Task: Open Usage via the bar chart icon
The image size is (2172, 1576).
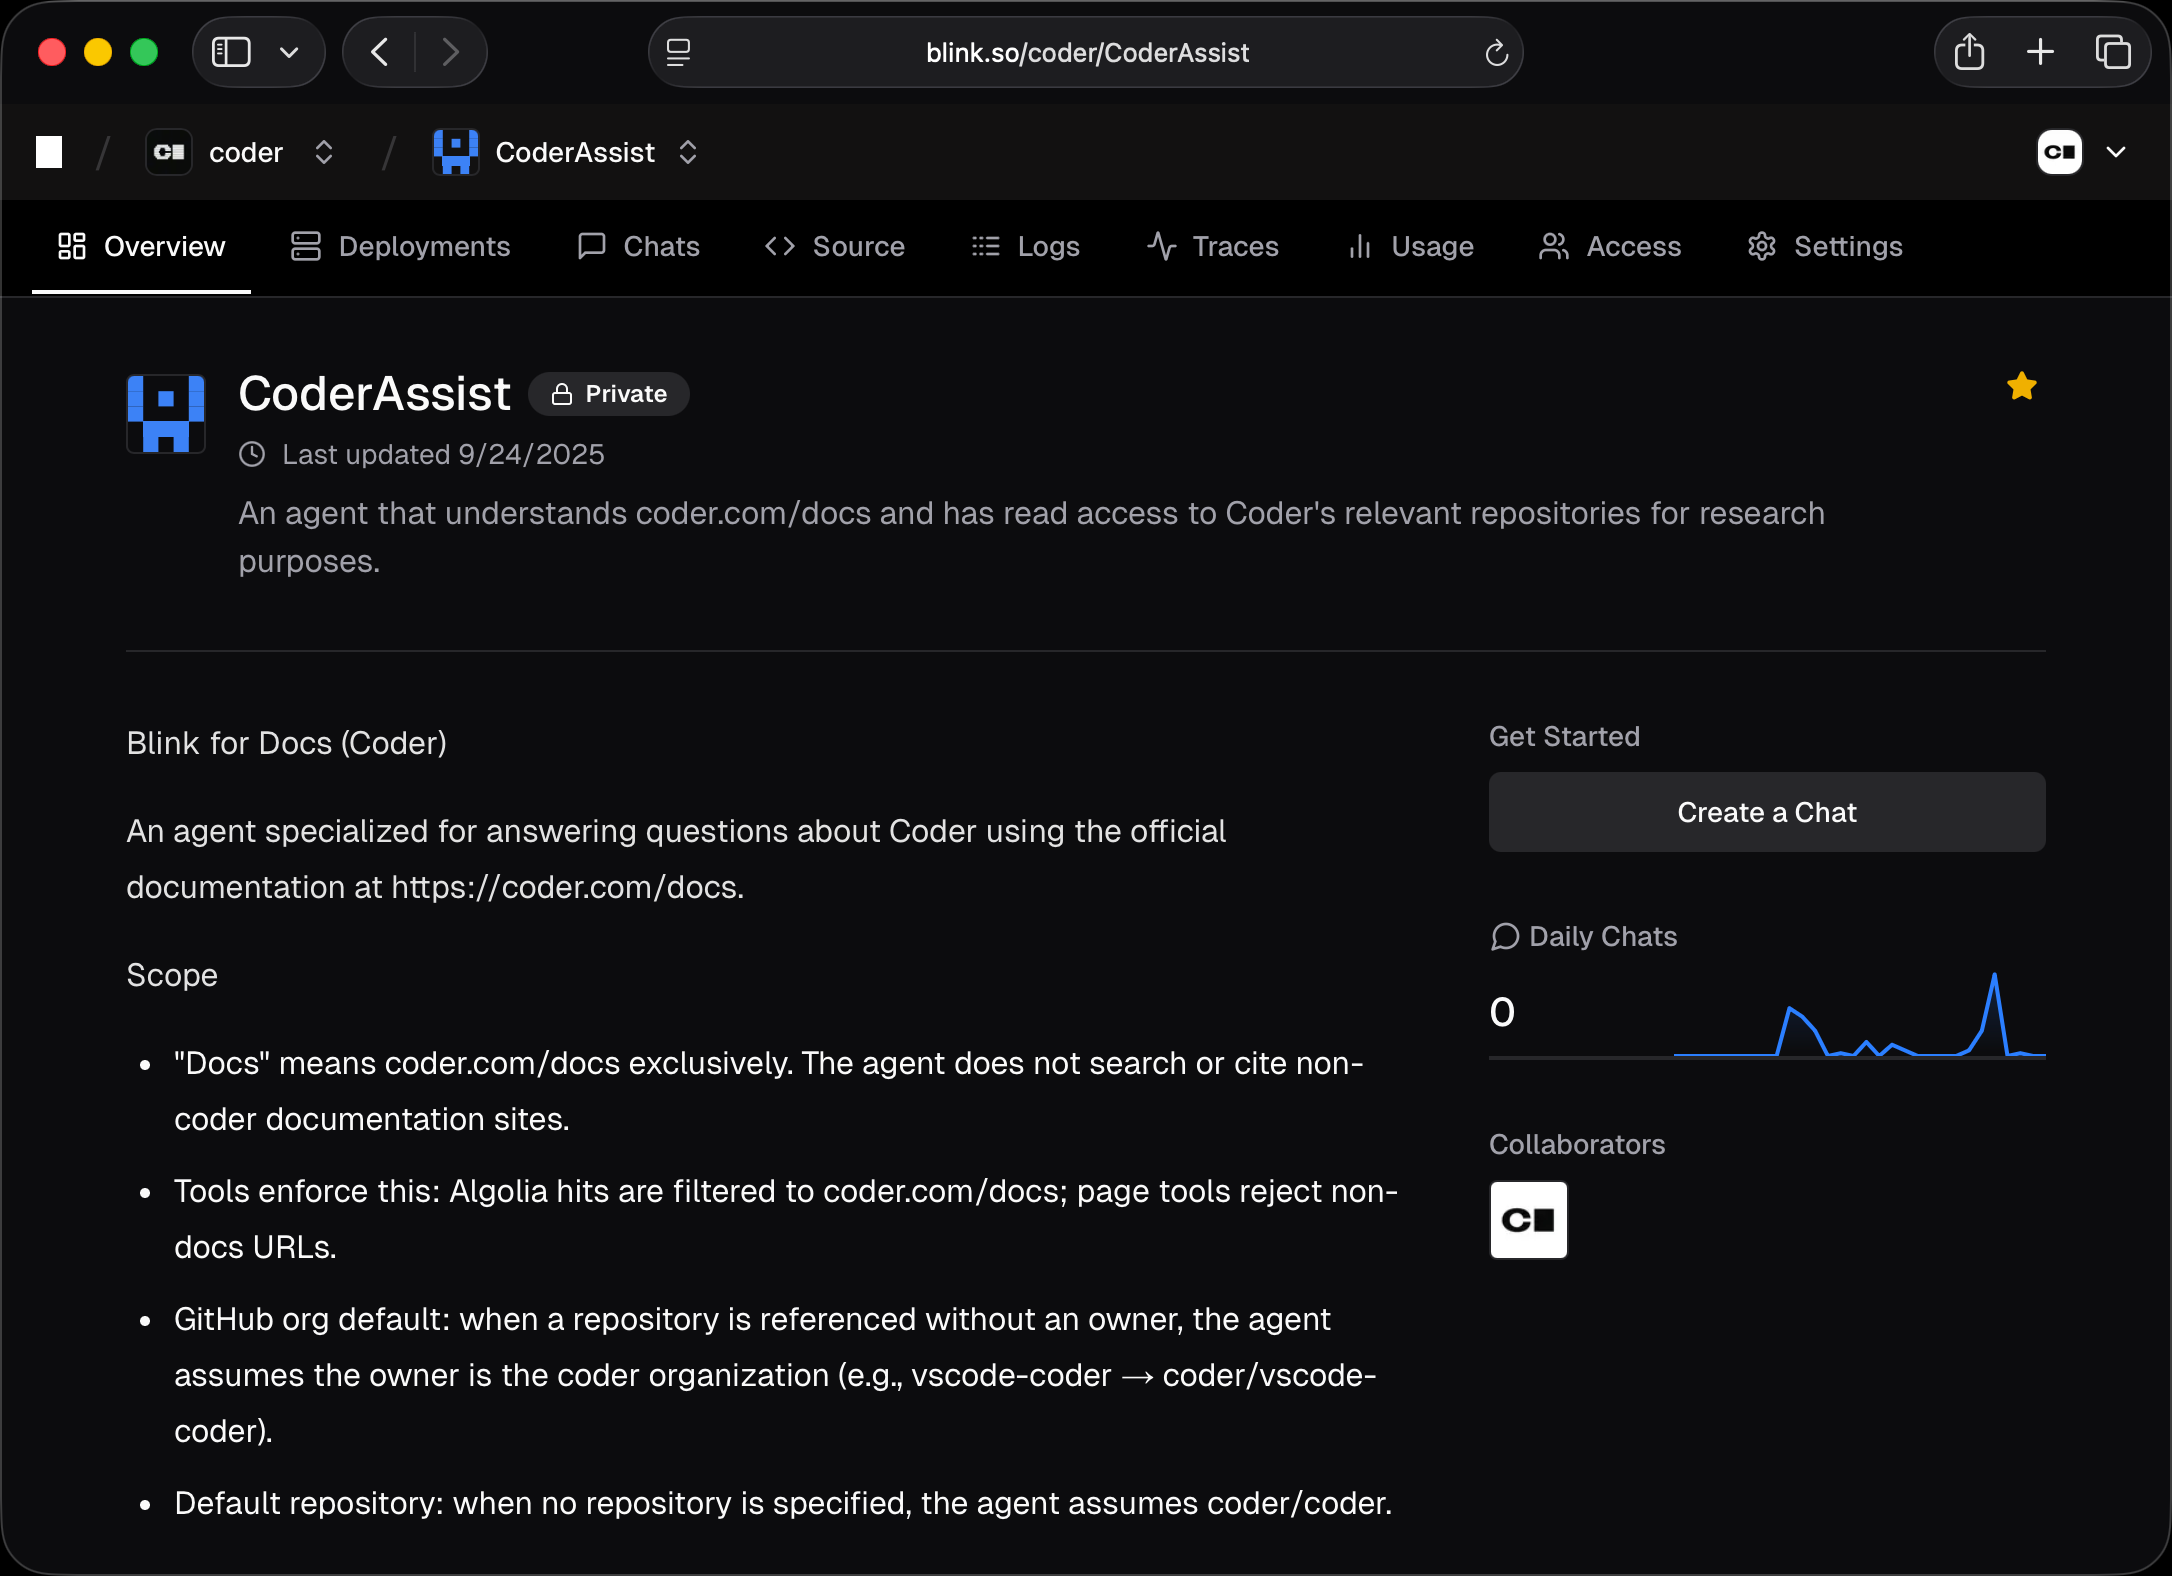Action: [x=1359, y=246]
